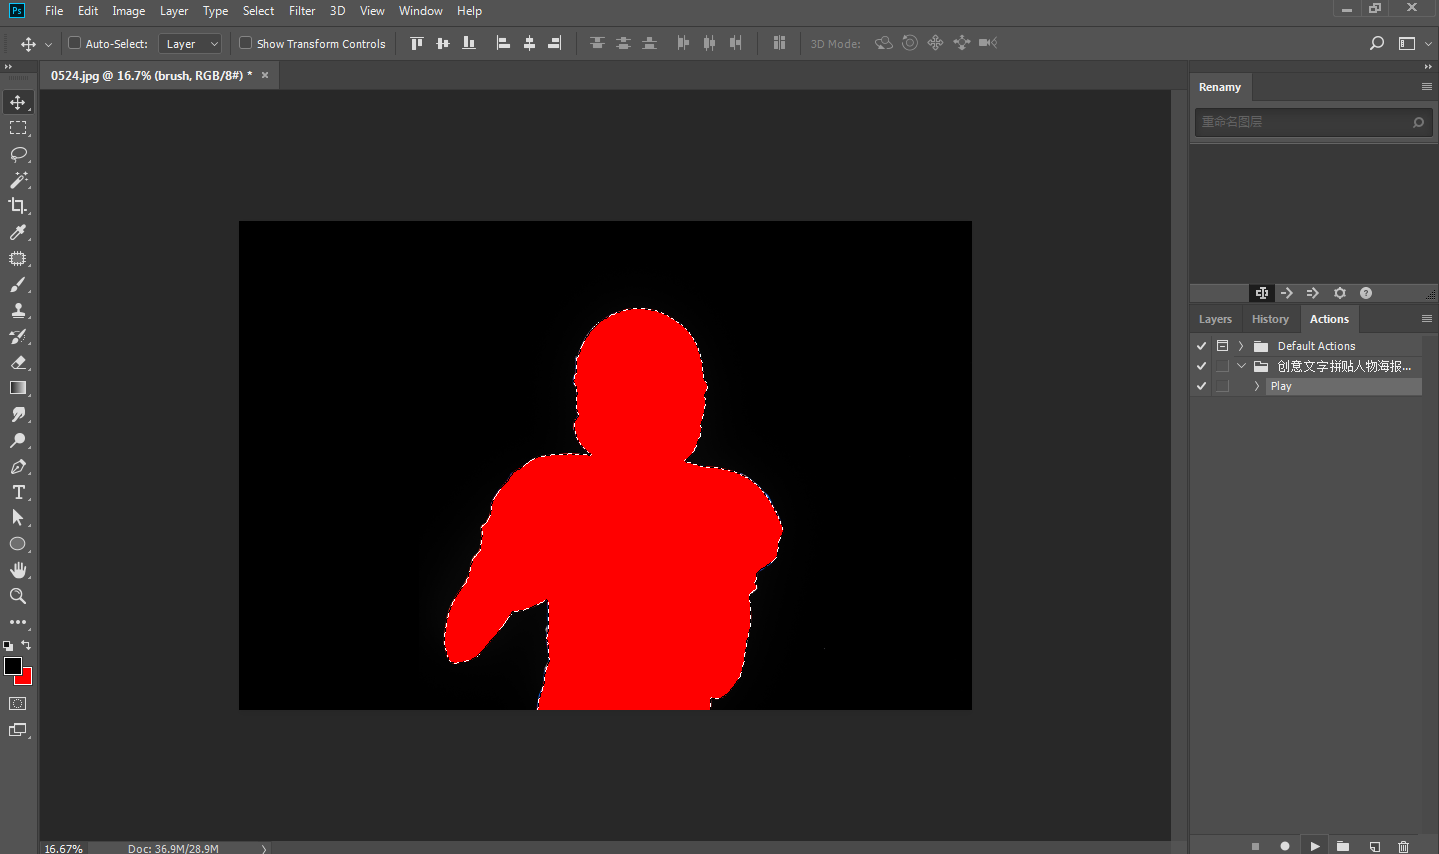Toggle Quick Mask mode
1439x854 pixels.
tap(18, 704)
